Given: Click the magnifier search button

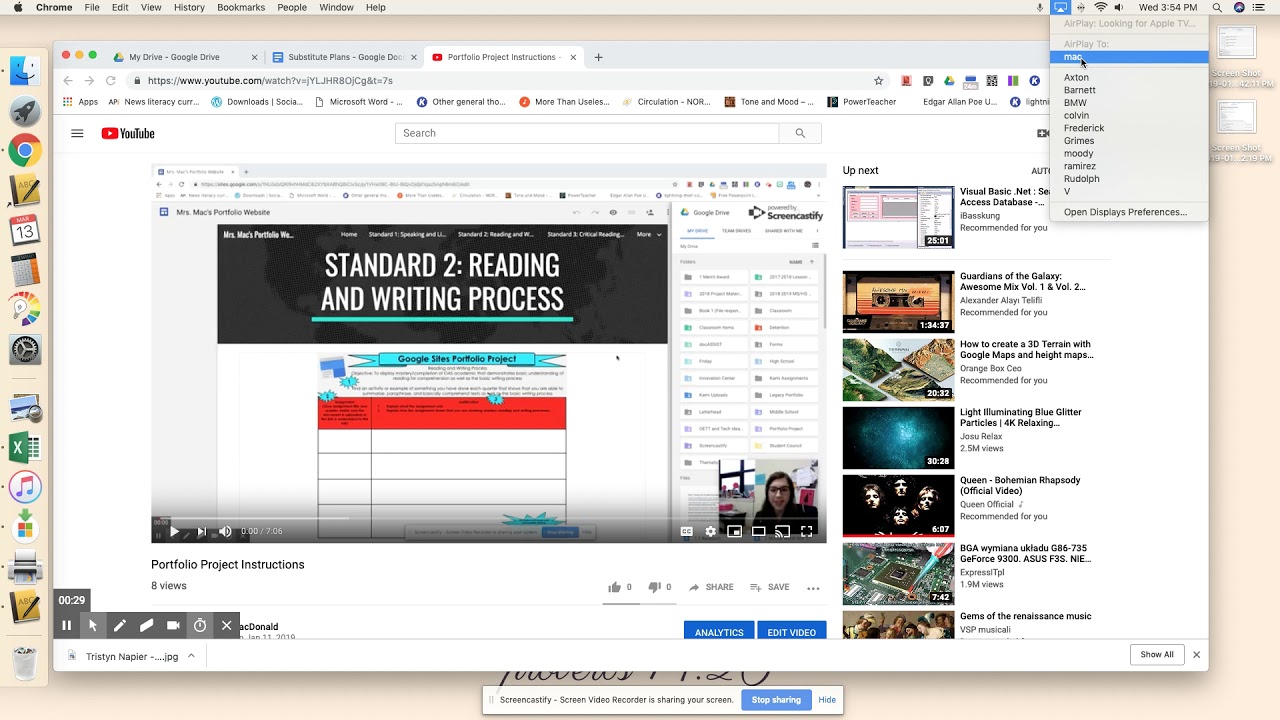Looking at the screenshot, I should [800, 133].
